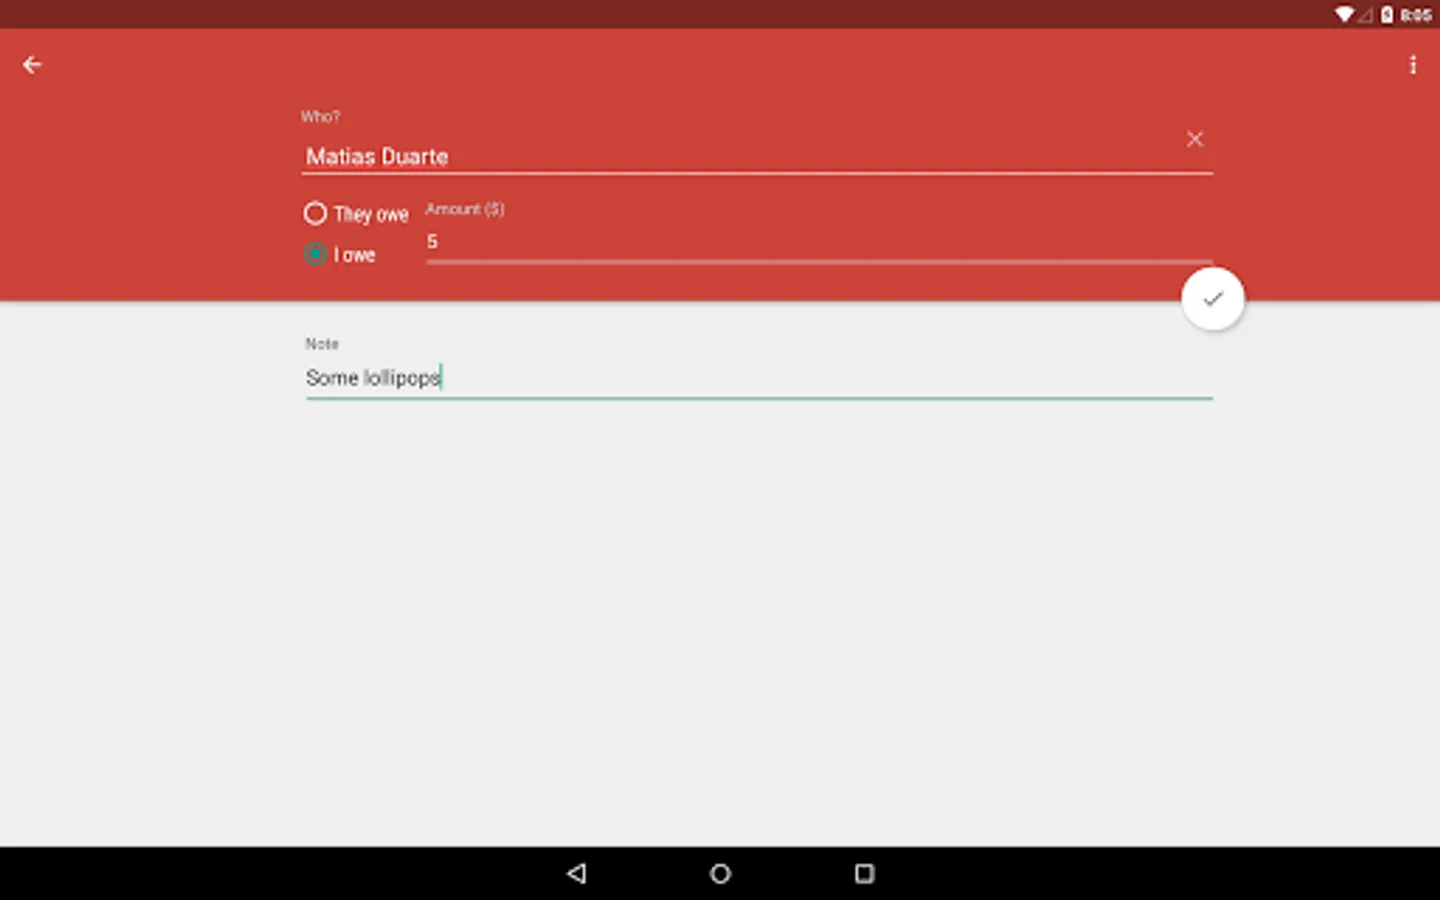Select the I owe radio button
The width and height of the screenshot is (1440, 900).
click(x=315, y=254)
